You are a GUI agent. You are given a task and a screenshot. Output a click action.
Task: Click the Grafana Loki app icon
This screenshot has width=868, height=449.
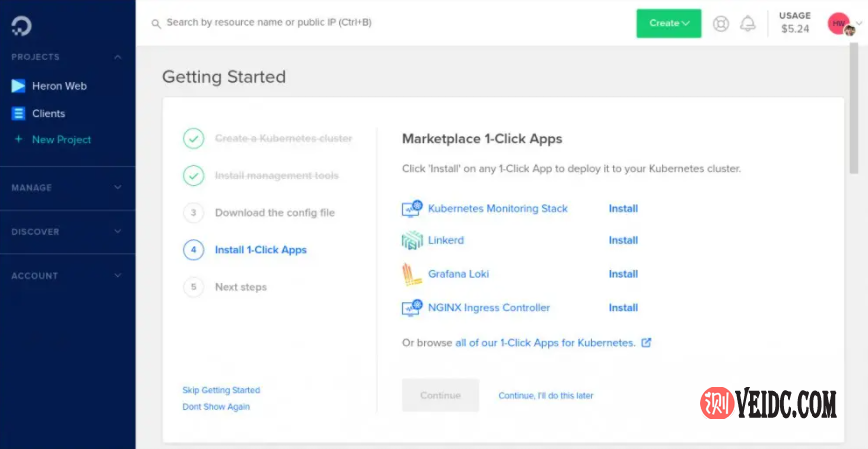click(x=410, y=274)
